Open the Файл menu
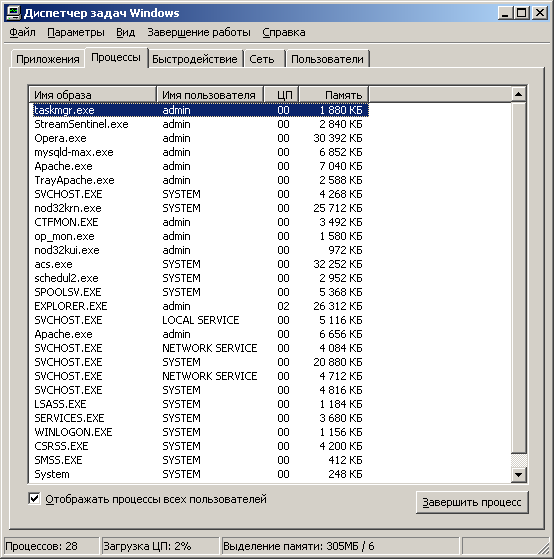This screenshot has width=554, height=559. coord(22,32)
